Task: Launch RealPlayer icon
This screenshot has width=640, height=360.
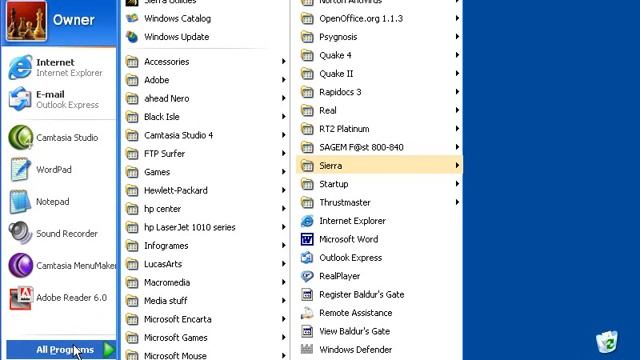Action: pos(307,276)
